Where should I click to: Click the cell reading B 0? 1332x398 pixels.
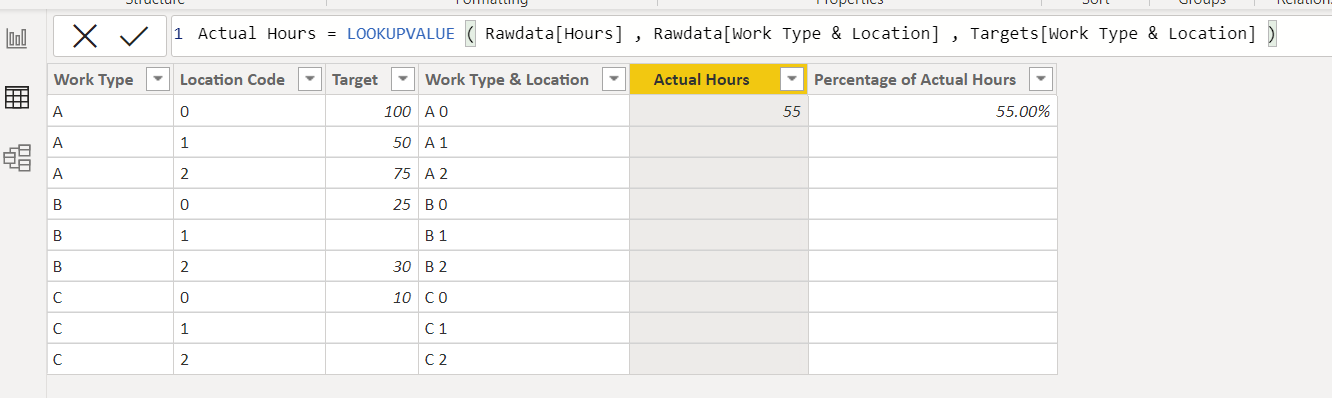[x=524, y=204]
